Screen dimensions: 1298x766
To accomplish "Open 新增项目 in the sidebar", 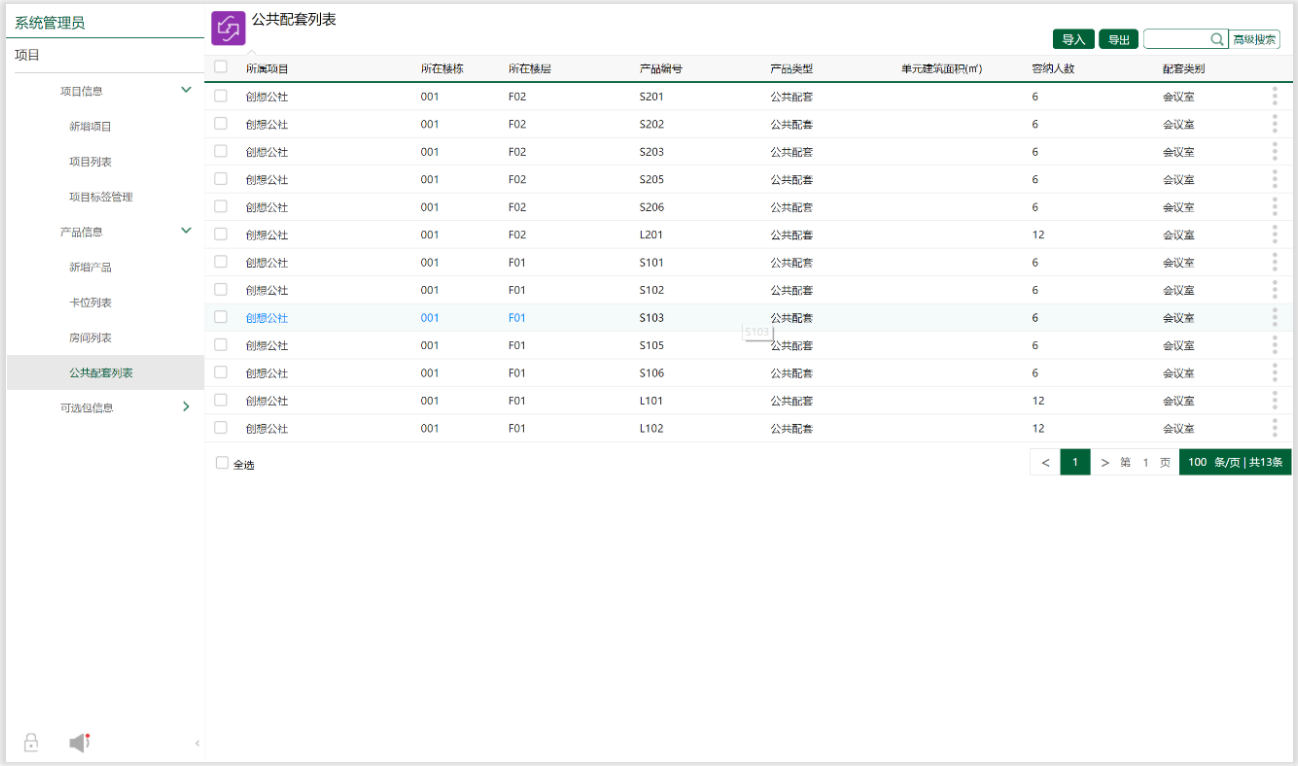I will pyautogui.click(x=90, y=126).
